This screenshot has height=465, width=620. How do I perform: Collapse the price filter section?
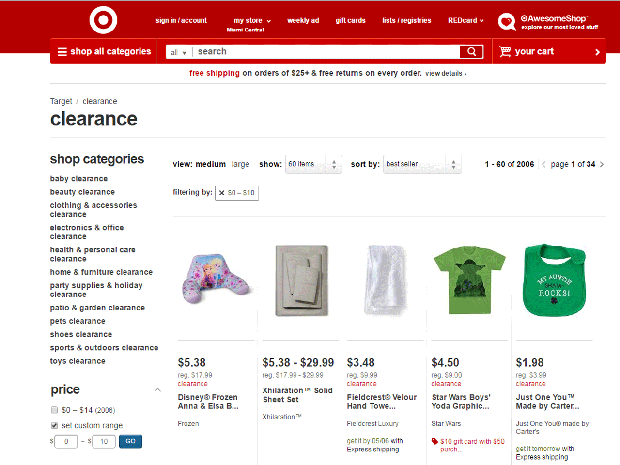157,390
